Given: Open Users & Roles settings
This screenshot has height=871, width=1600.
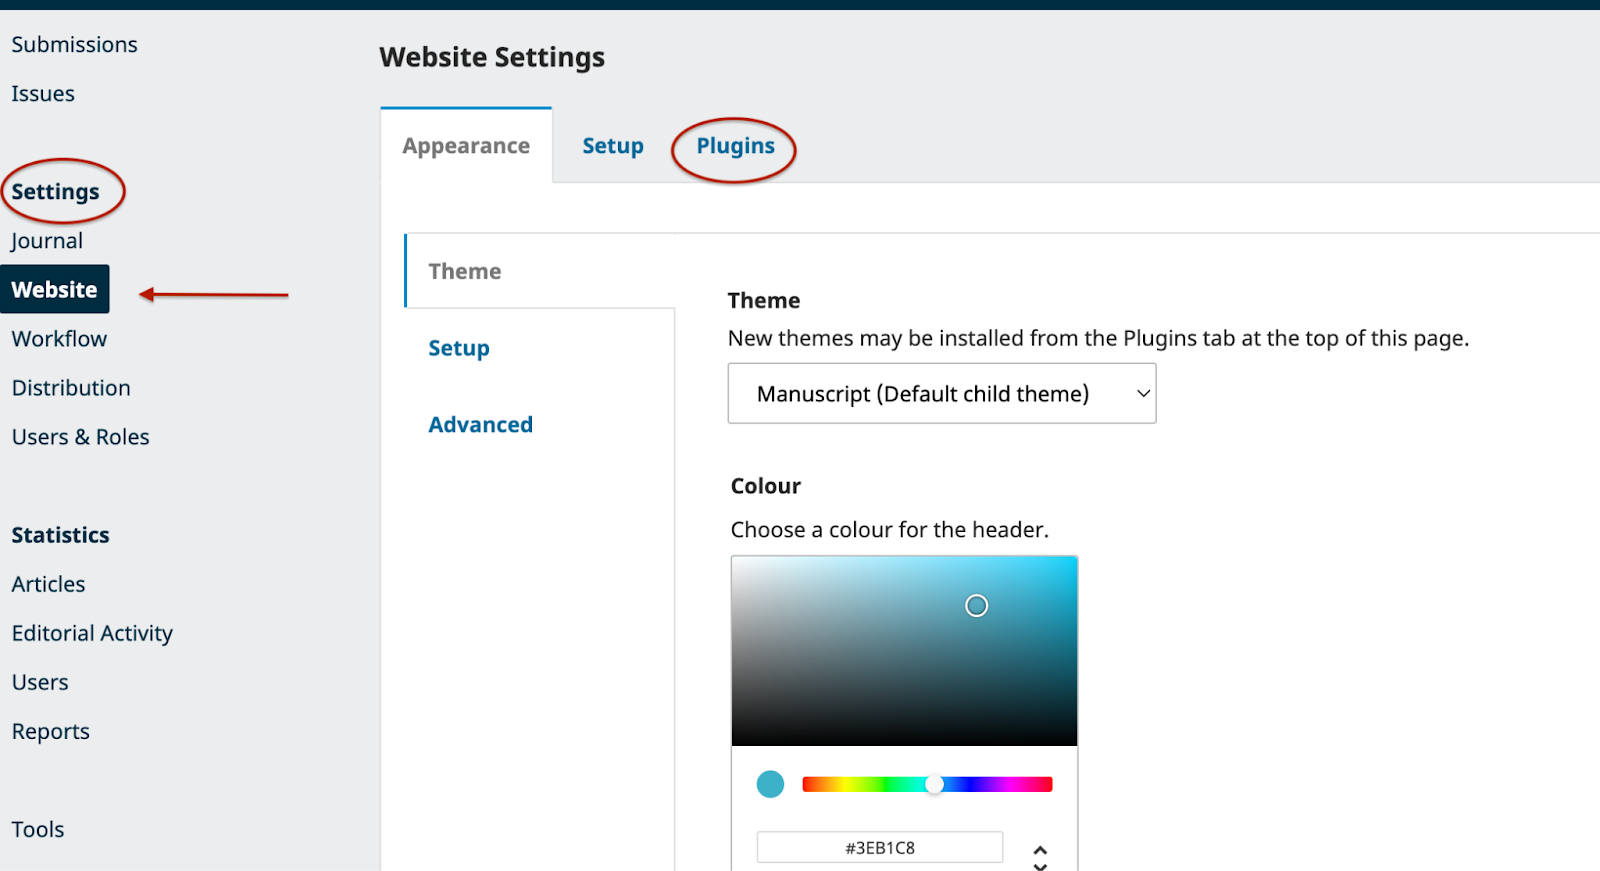Looking at the screenshot, I should pyautogui.click(x=80, y=437).
